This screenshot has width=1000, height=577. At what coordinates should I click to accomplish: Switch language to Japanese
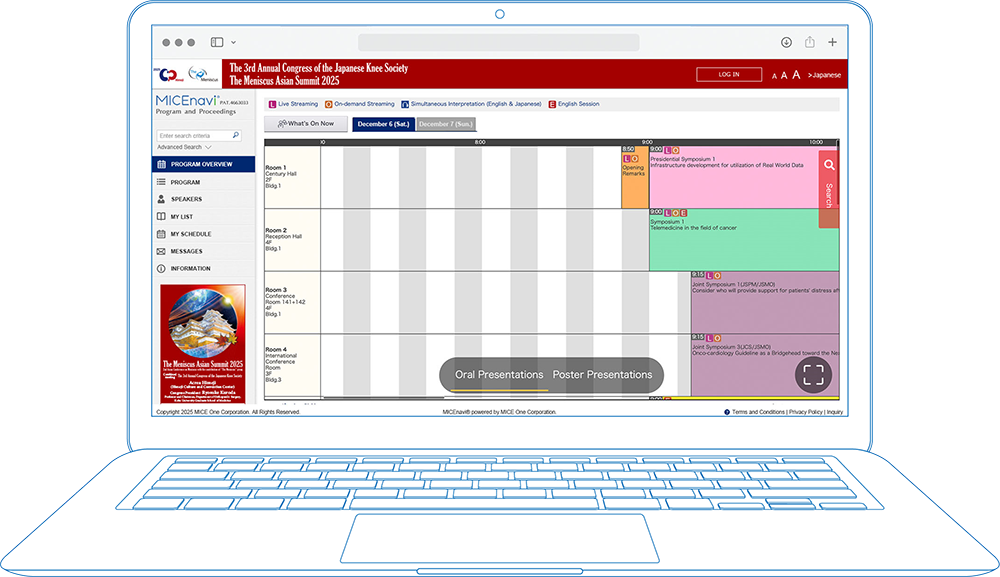825,75
